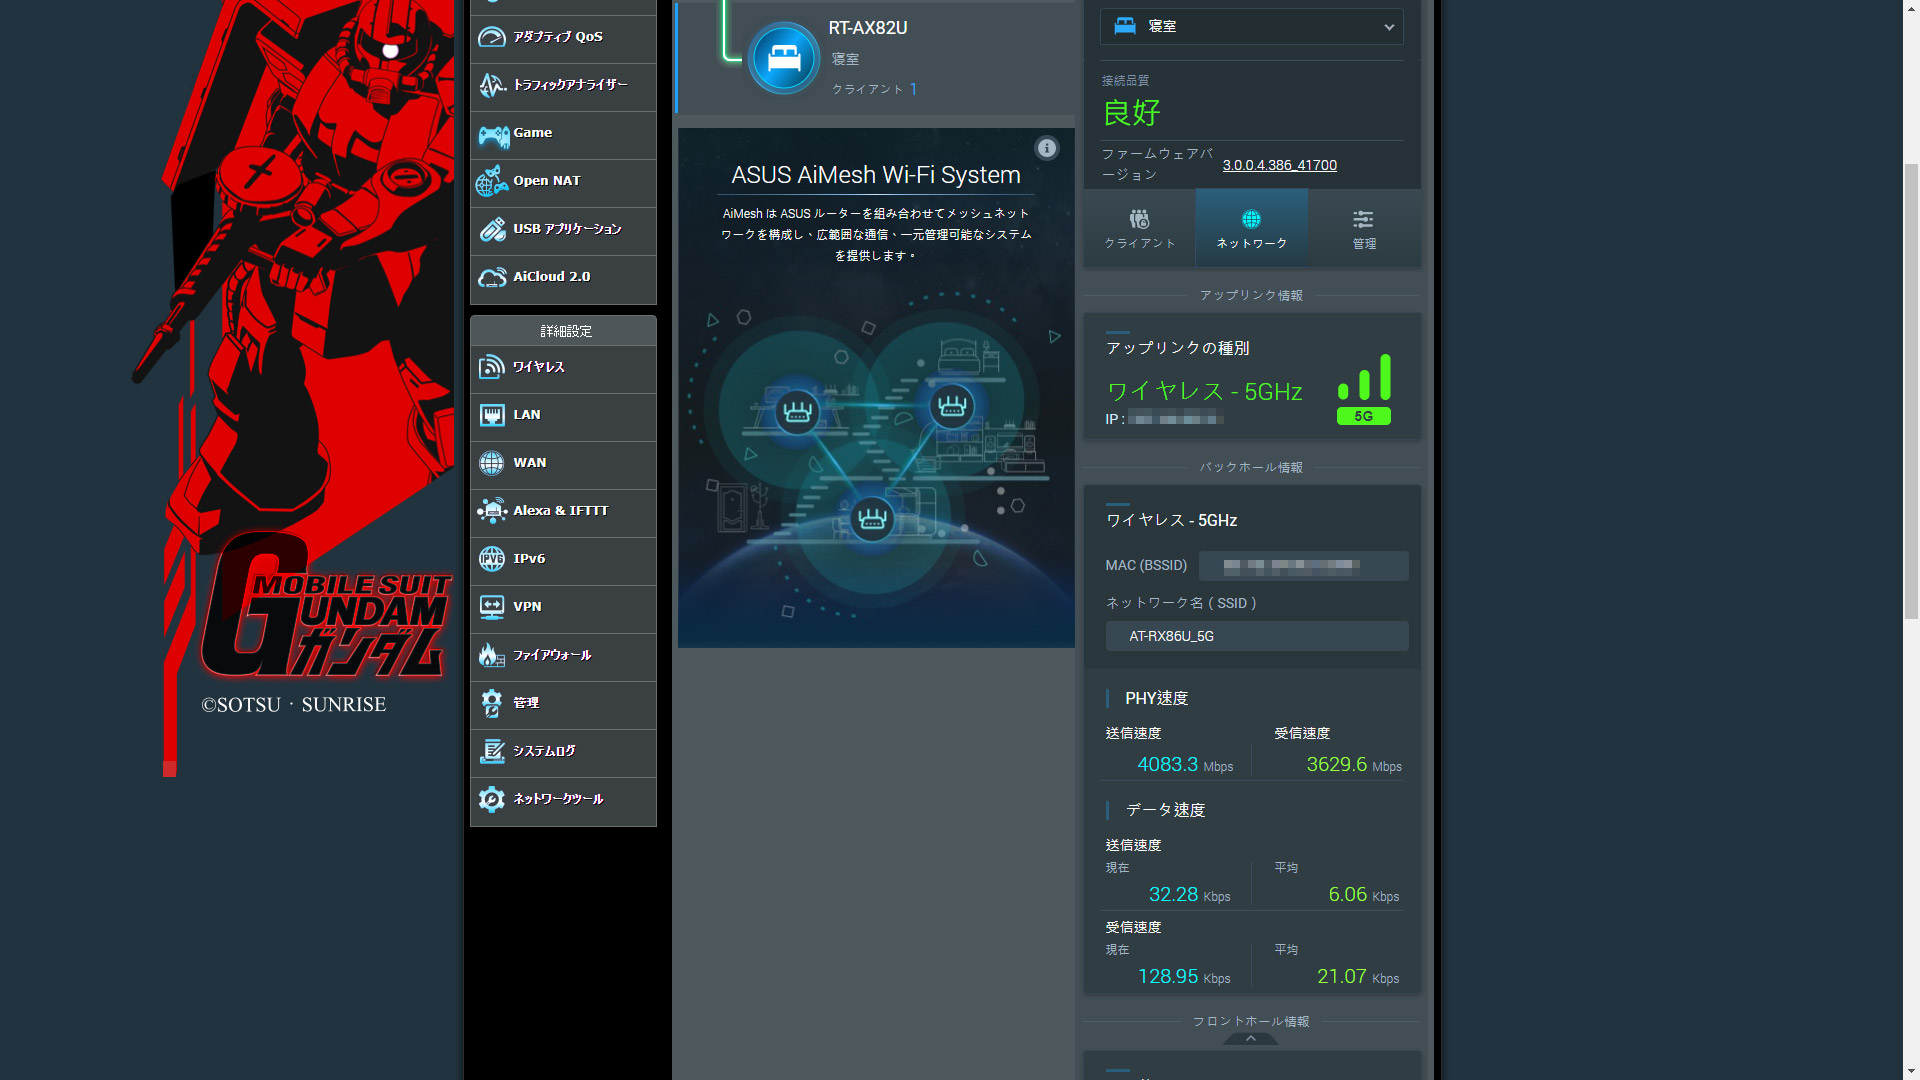
Task: Open firmware version 3.0.0.4.386_41700 link
Action: [1280, 165]
